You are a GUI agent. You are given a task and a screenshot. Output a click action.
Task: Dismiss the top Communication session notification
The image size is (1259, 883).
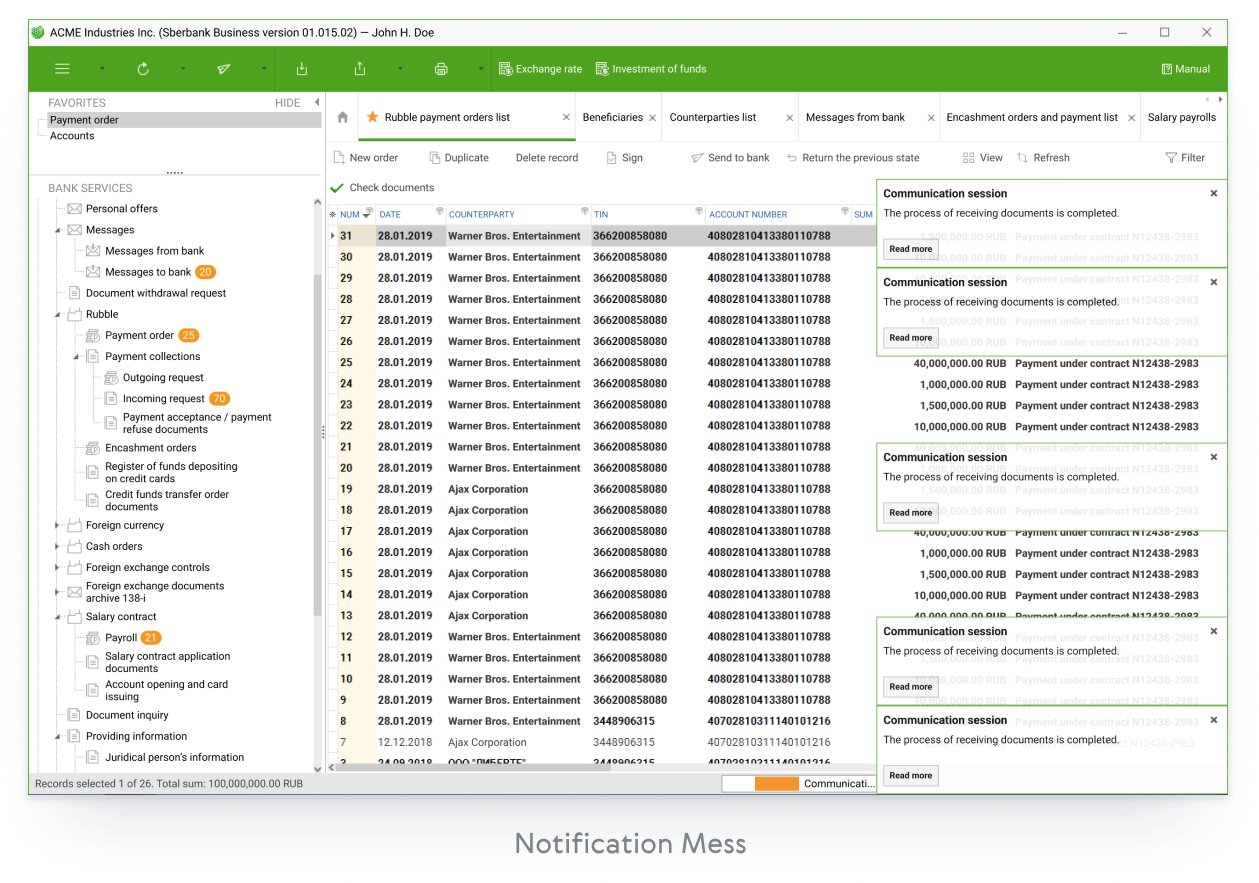1214,194
